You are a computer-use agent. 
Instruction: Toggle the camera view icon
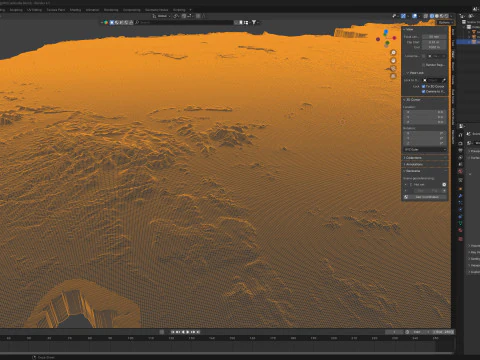(x=393, y=68)
